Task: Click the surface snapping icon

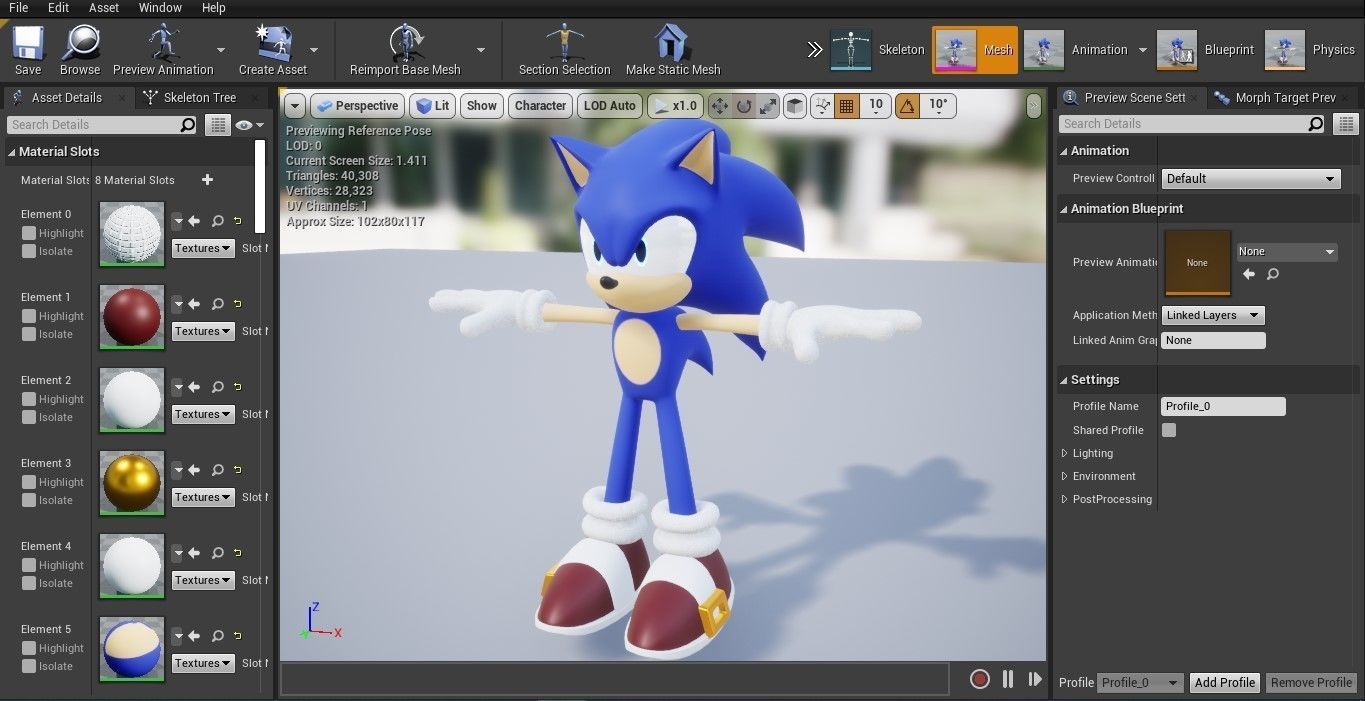Action: click(822, 106)
